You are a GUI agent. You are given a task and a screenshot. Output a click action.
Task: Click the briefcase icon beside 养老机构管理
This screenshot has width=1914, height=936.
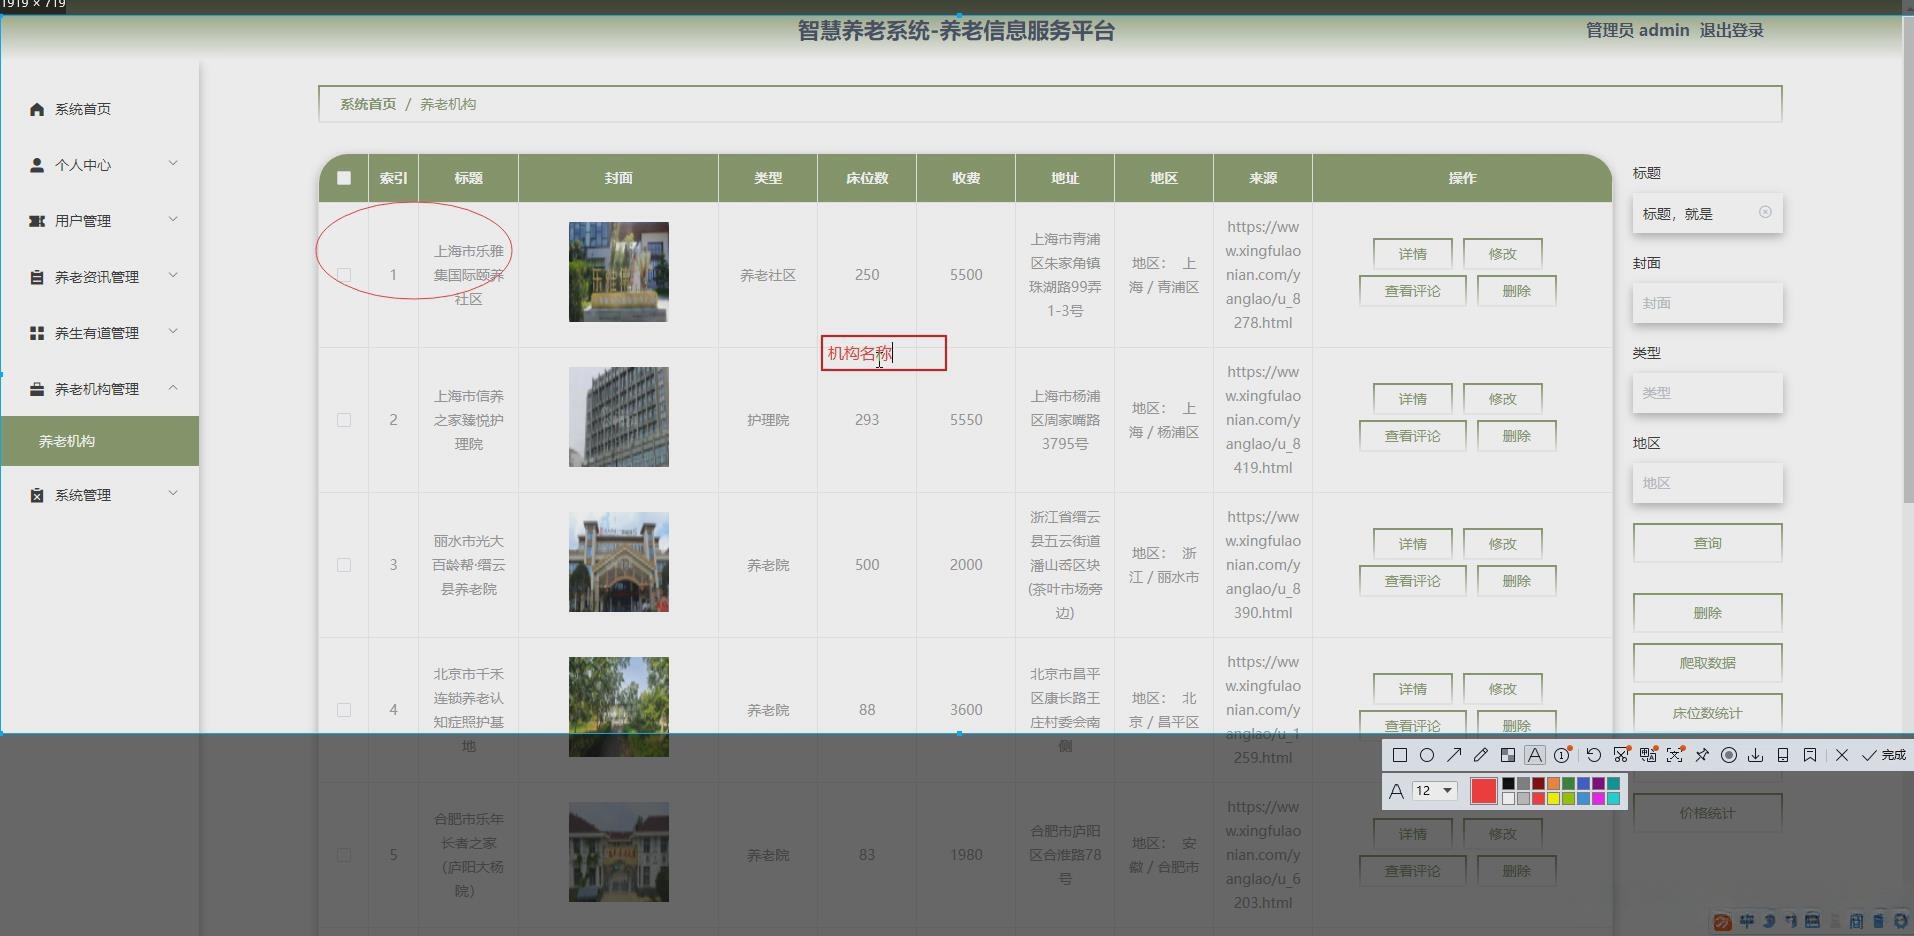coord(37,389)
